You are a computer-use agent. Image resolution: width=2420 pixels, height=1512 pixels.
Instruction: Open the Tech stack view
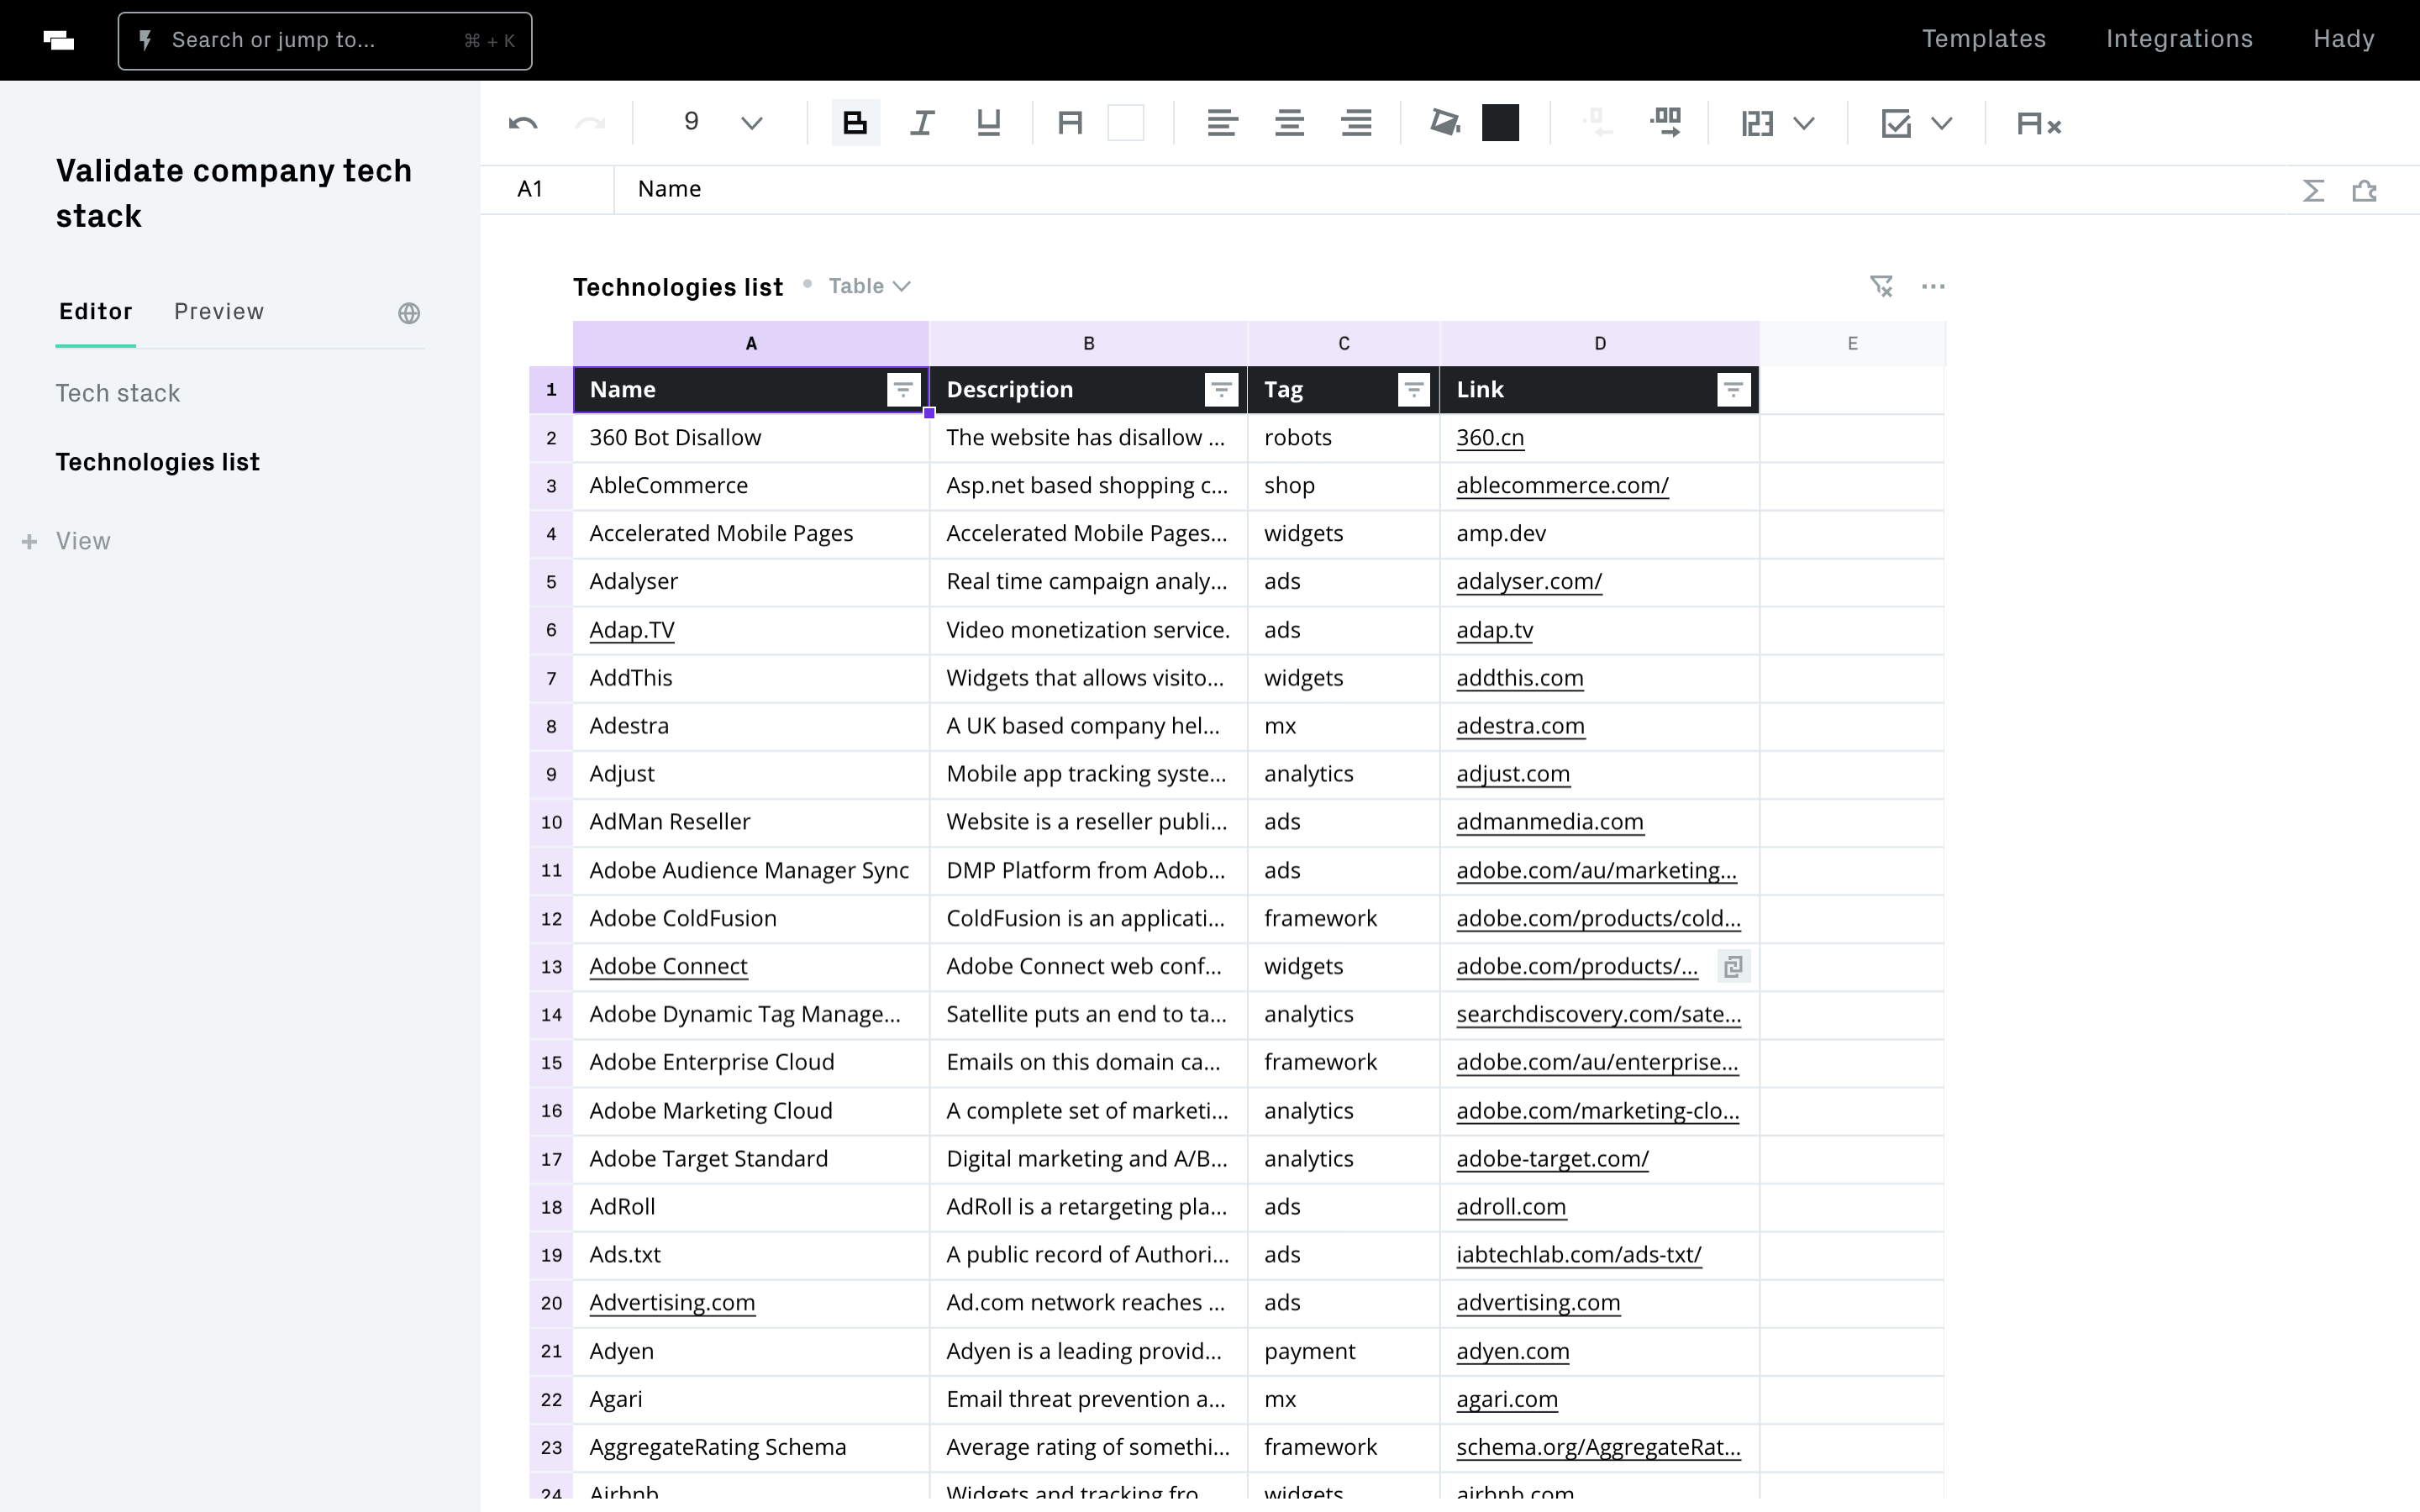coord(118,393)
